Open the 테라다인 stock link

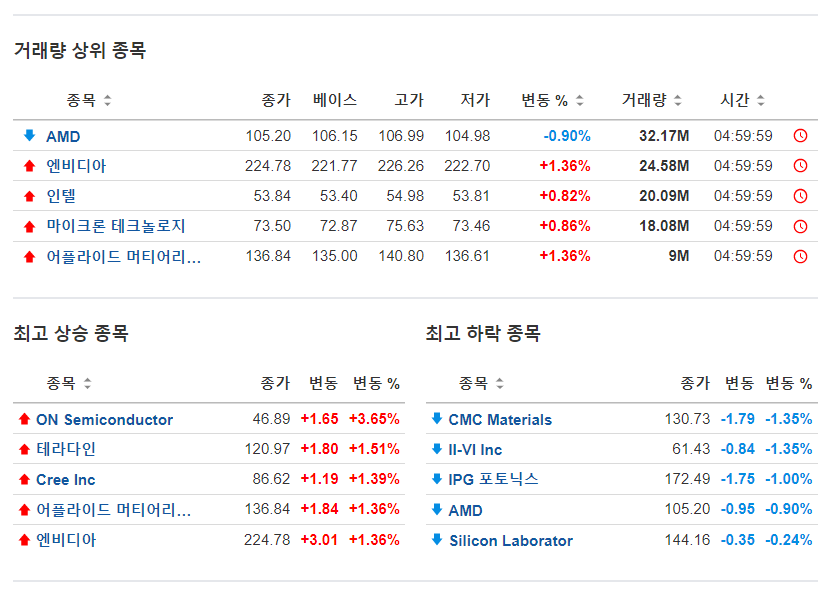[66, 449]
